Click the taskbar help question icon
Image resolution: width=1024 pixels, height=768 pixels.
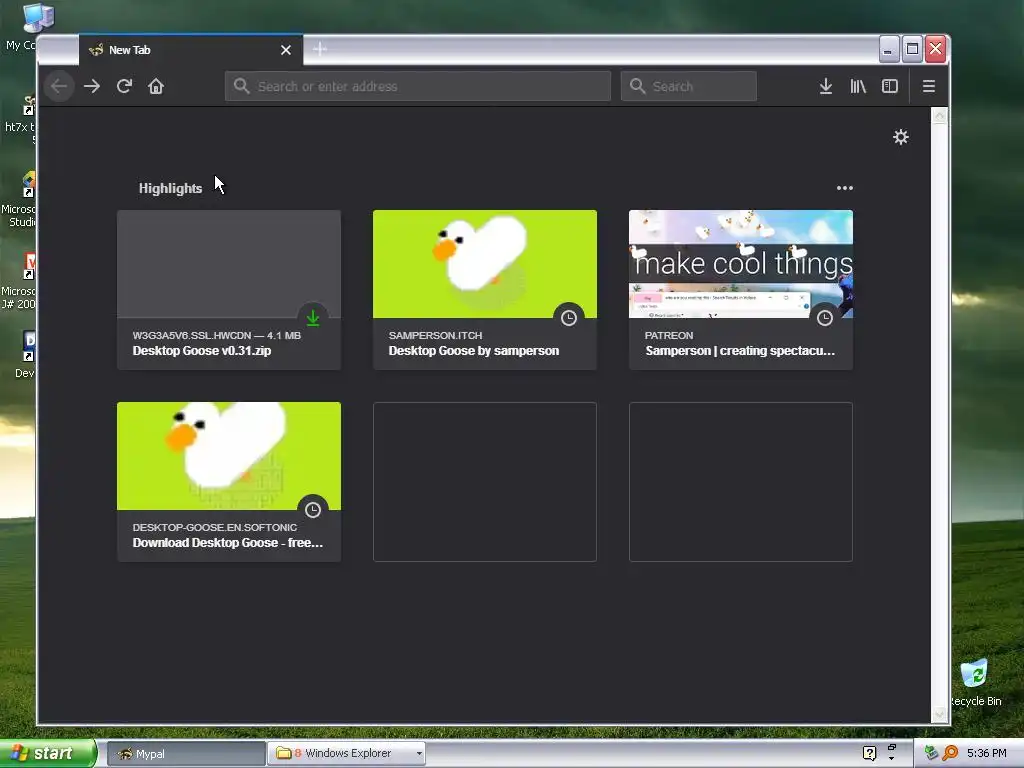[x=869, y=754]
